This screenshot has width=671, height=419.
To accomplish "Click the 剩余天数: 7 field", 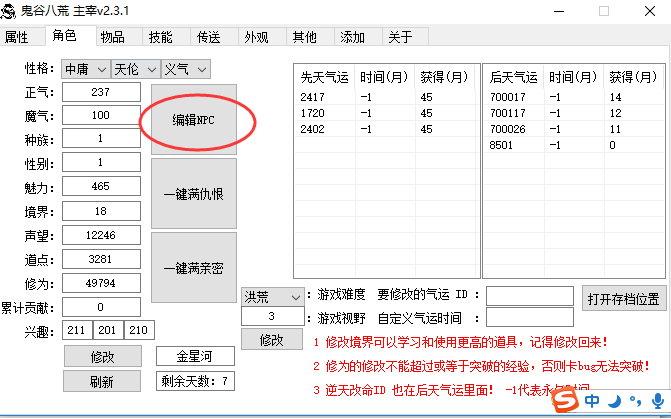I will pyautogui.click(x=195, y=381).
